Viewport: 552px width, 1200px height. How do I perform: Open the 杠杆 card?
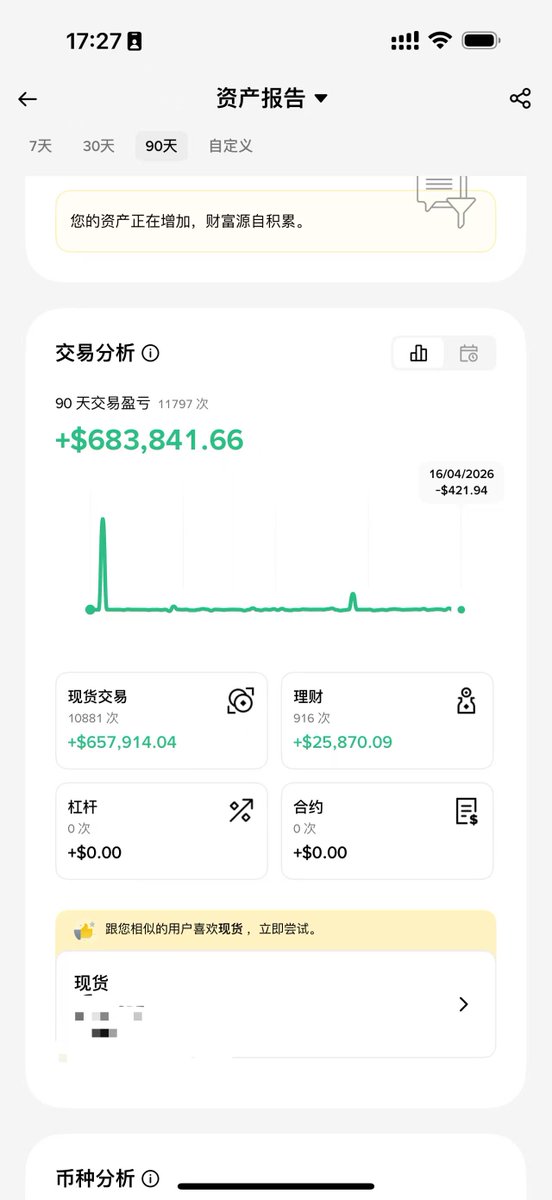pyautogui.click(x=161, y=830)
